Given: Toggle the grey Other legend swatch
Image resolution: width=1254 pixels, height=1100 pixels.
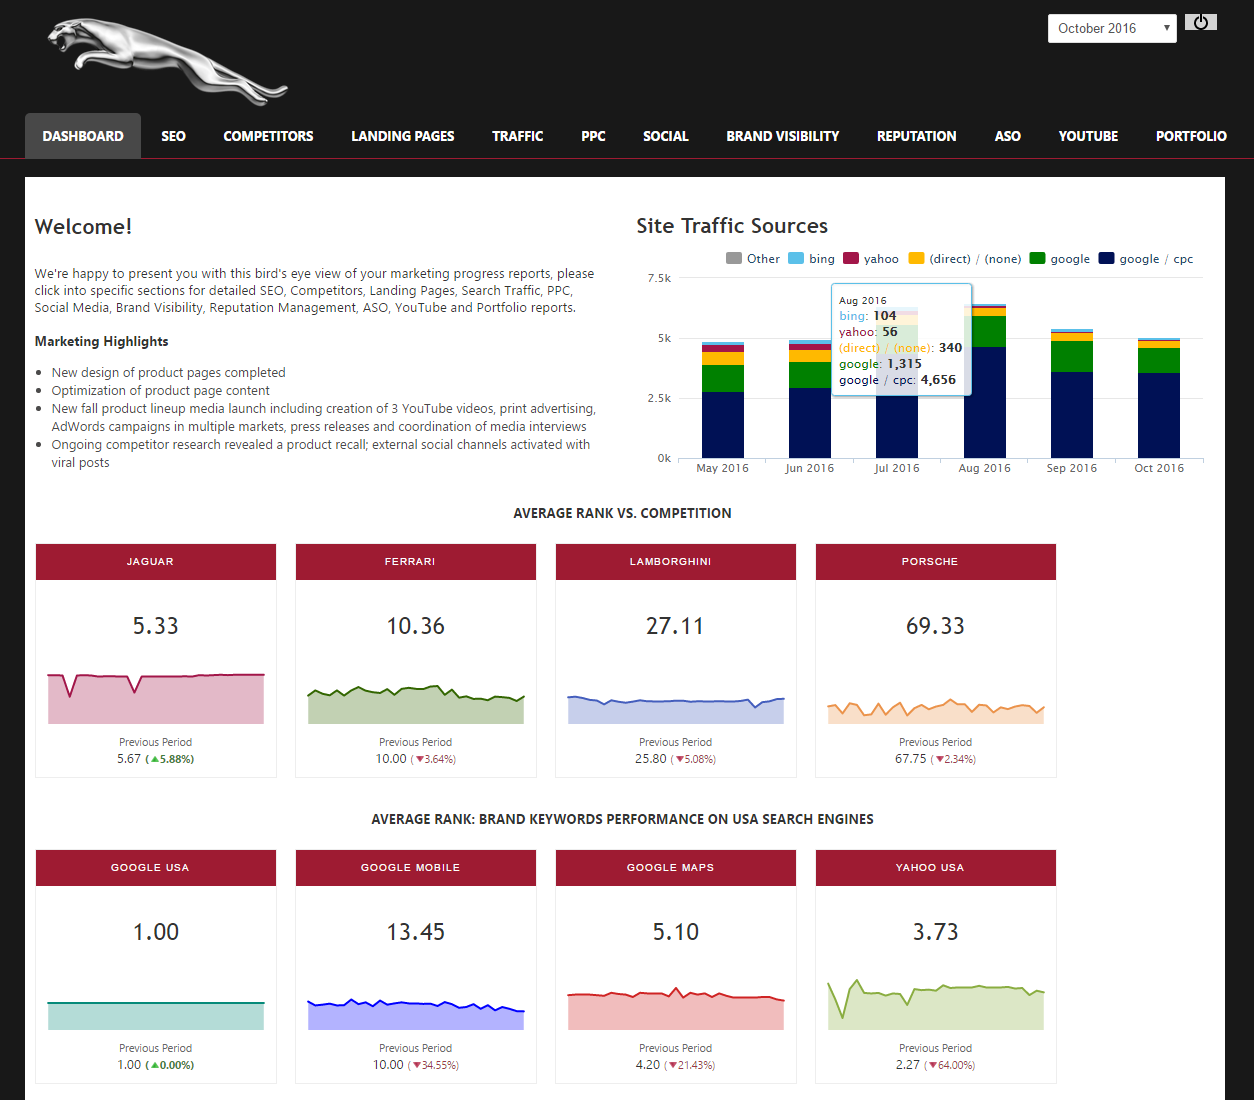Looking at the screenshot, I should point(734,258).
